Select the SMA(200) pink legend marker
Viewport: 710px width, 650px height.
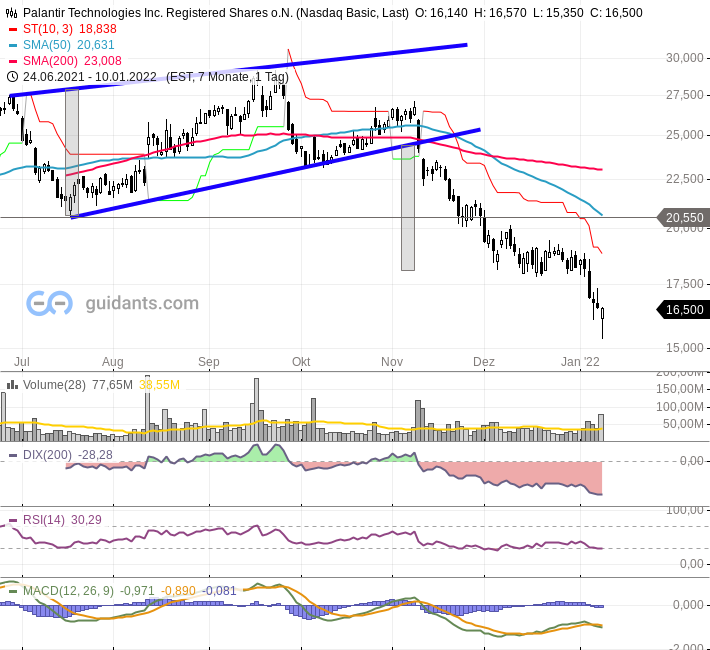13,61
